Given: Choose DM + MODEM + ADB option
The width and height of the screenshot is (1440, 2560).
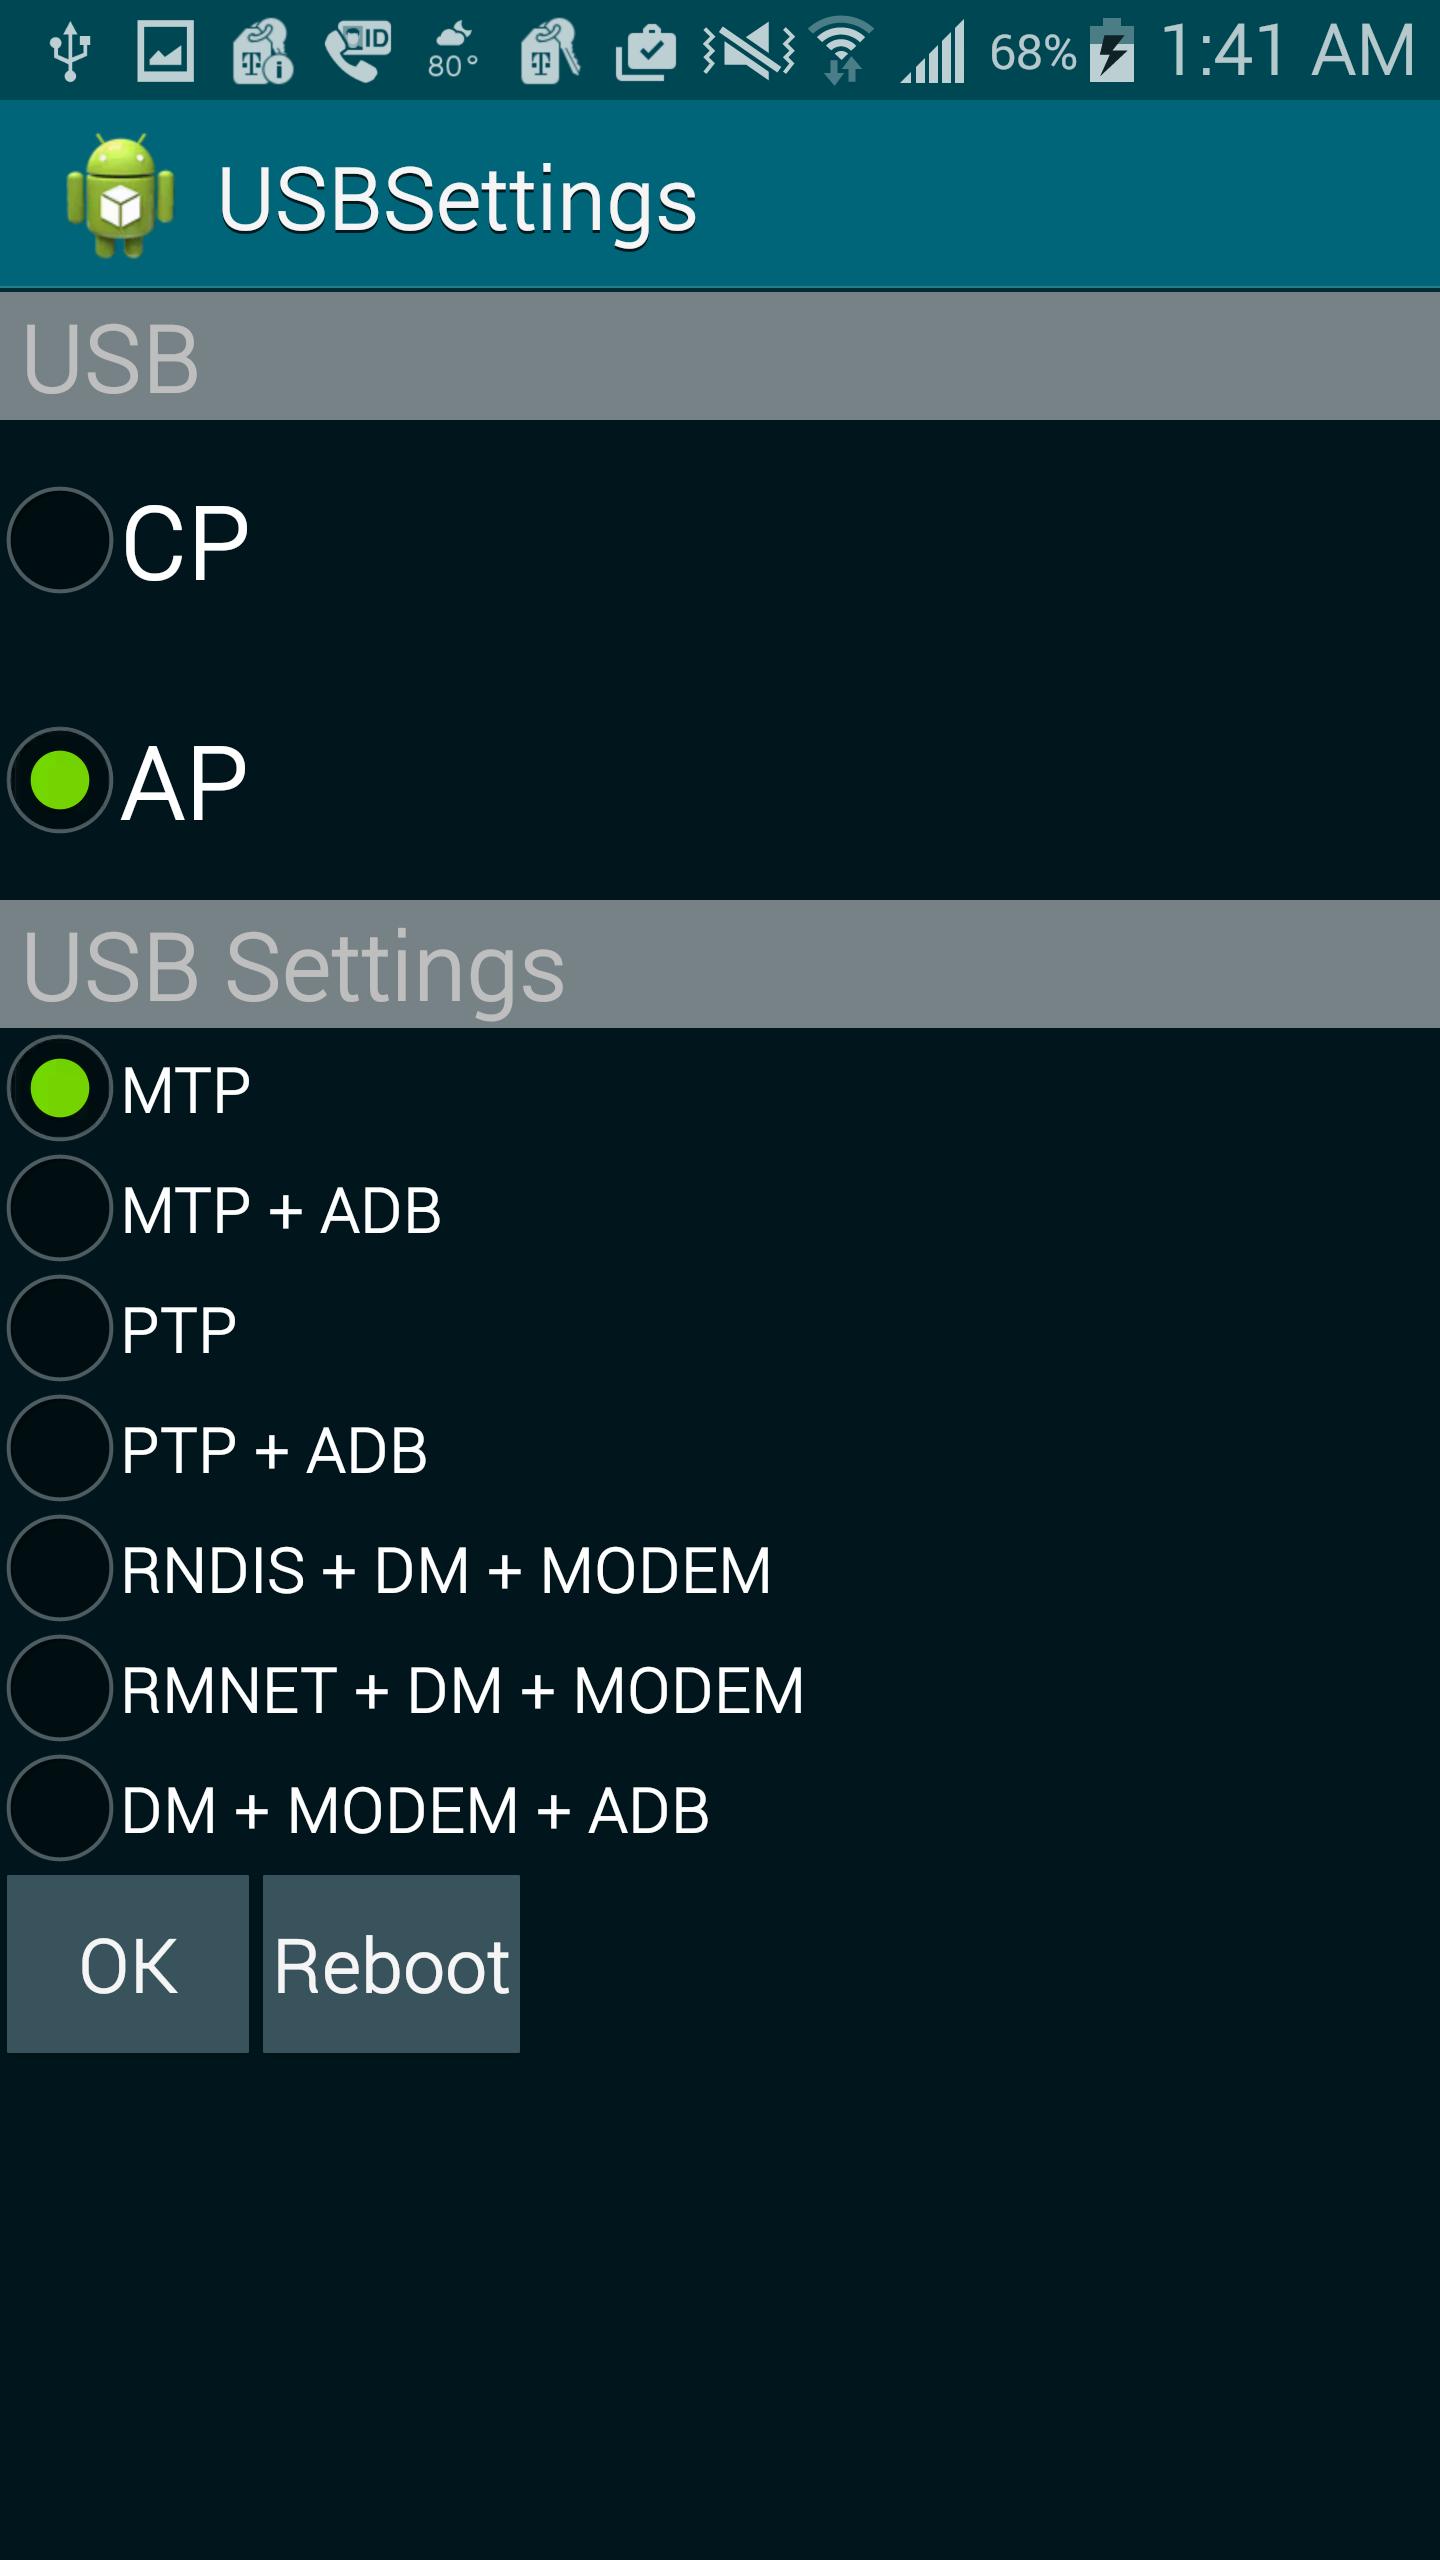Looking at the screenshot, I should 359,1808.
